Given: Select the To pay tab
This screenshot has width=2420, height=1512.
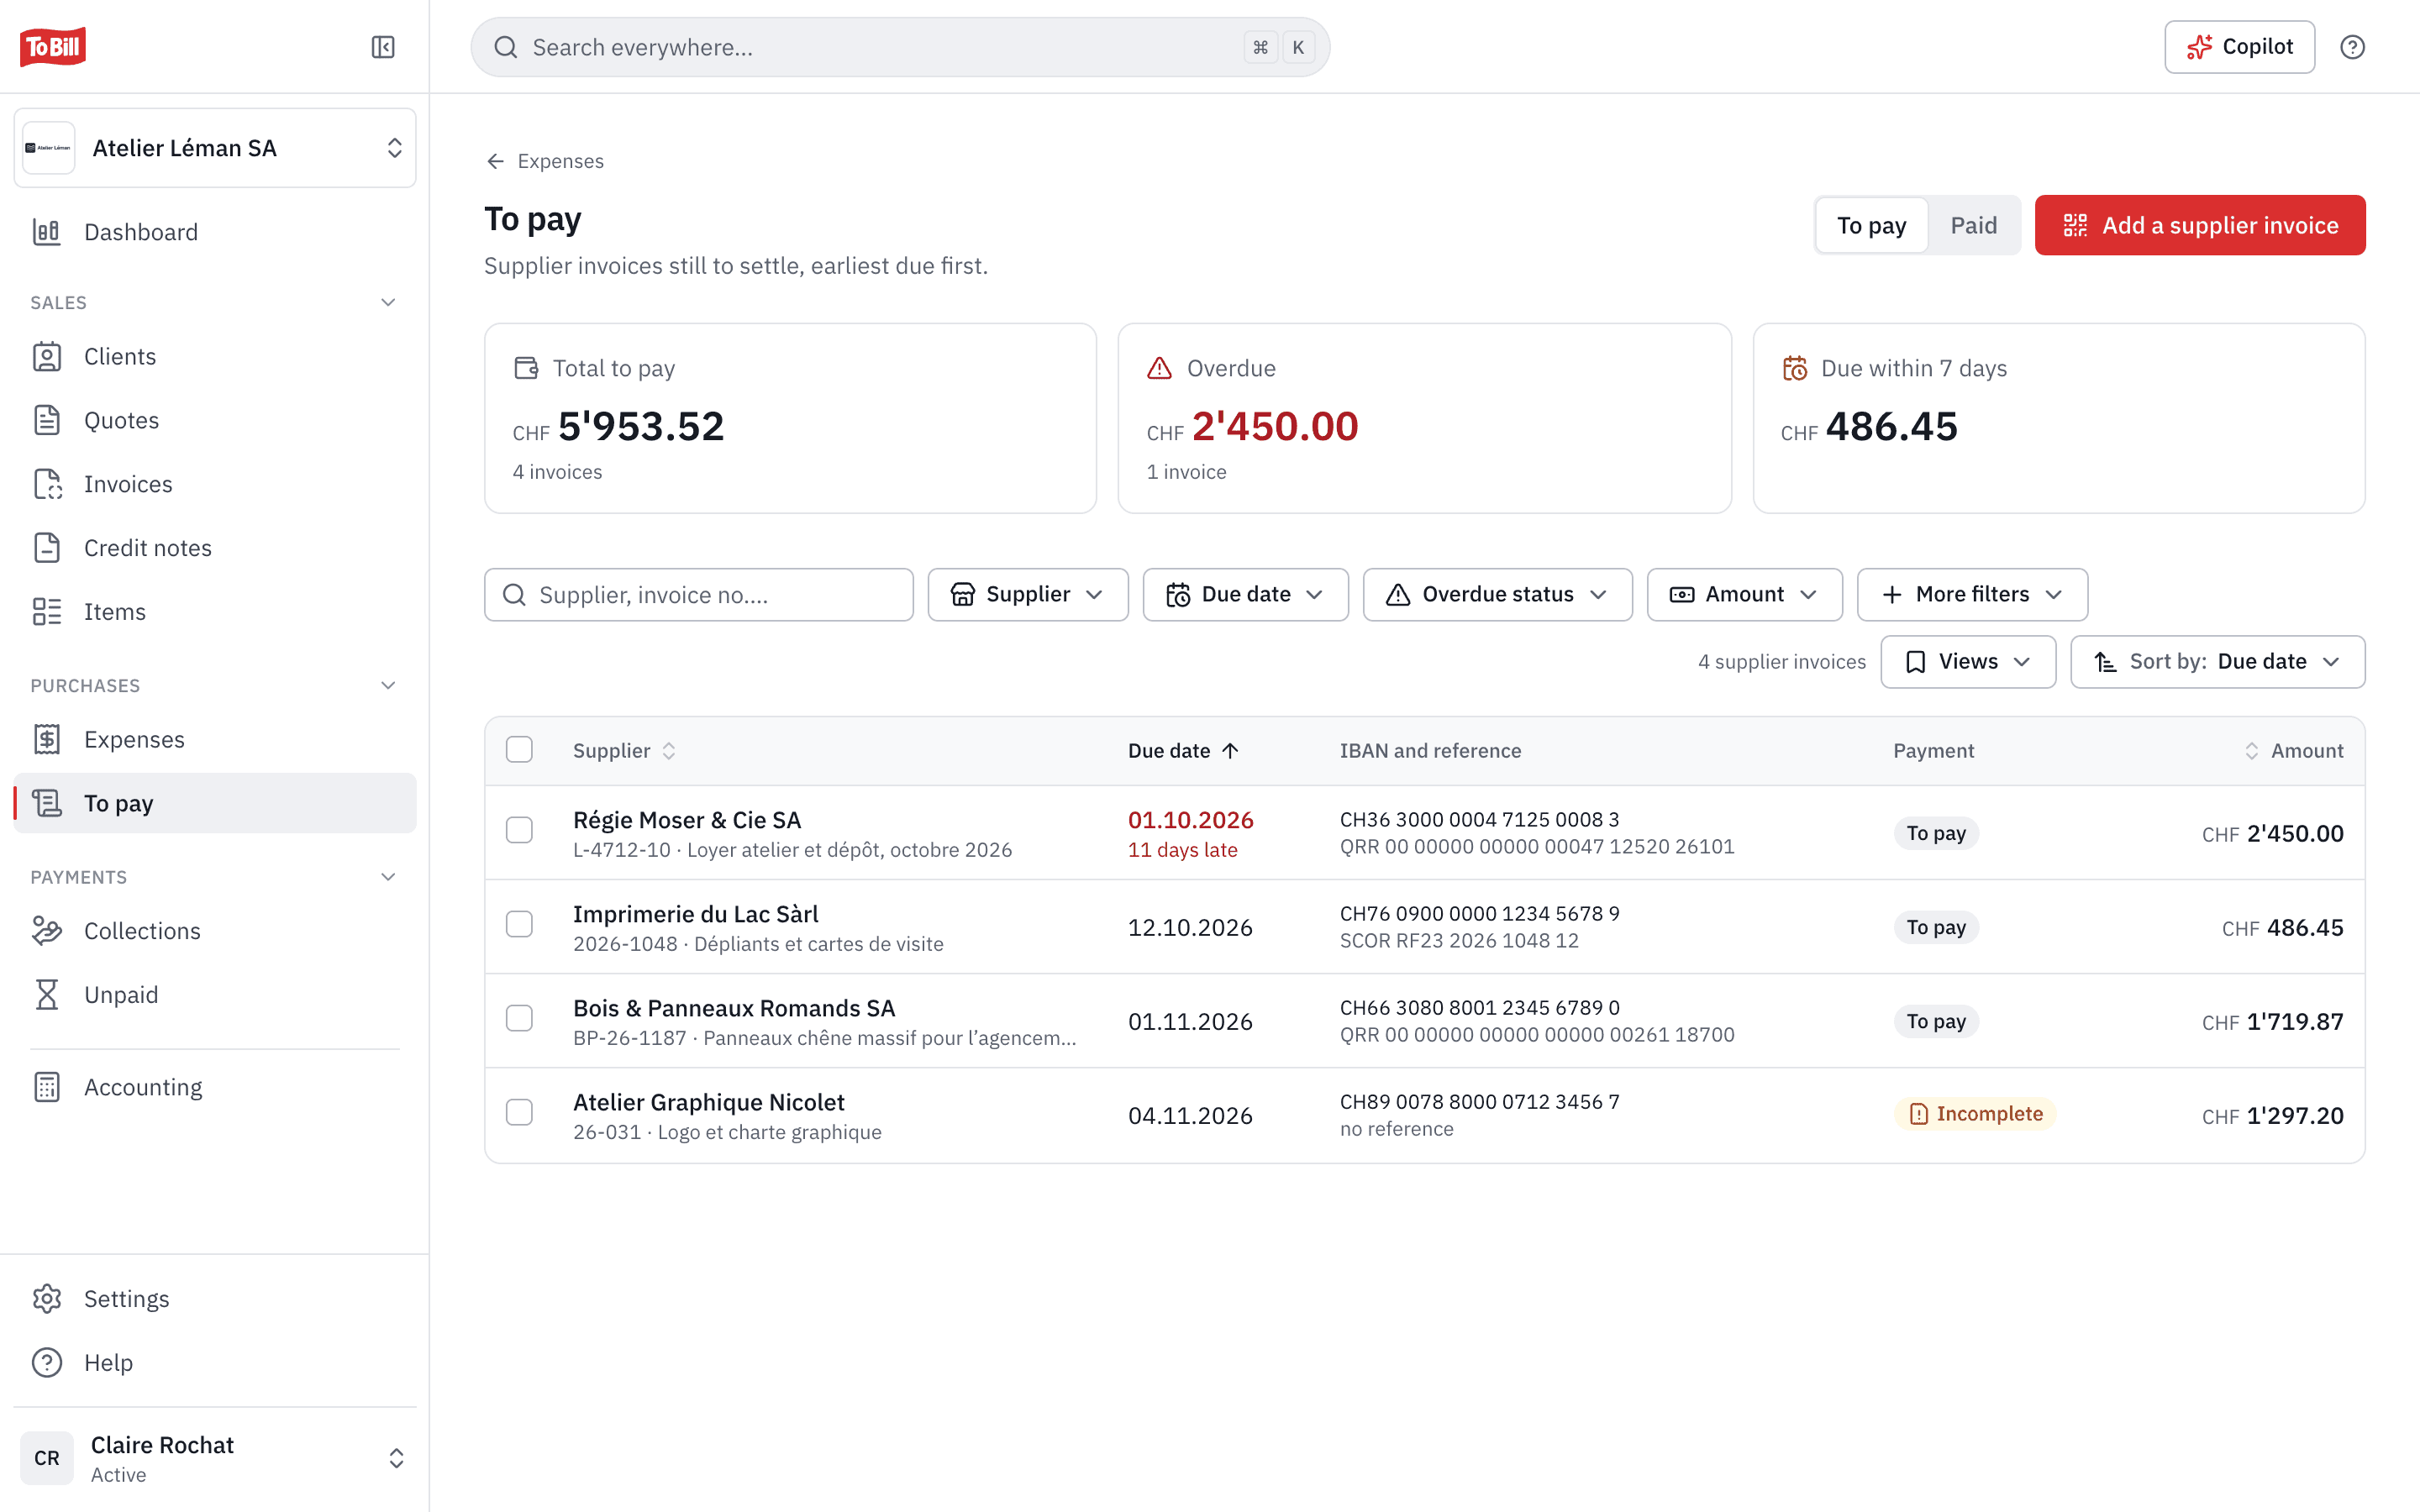Looking at the screenshot, I should [x=1871, y=225].
